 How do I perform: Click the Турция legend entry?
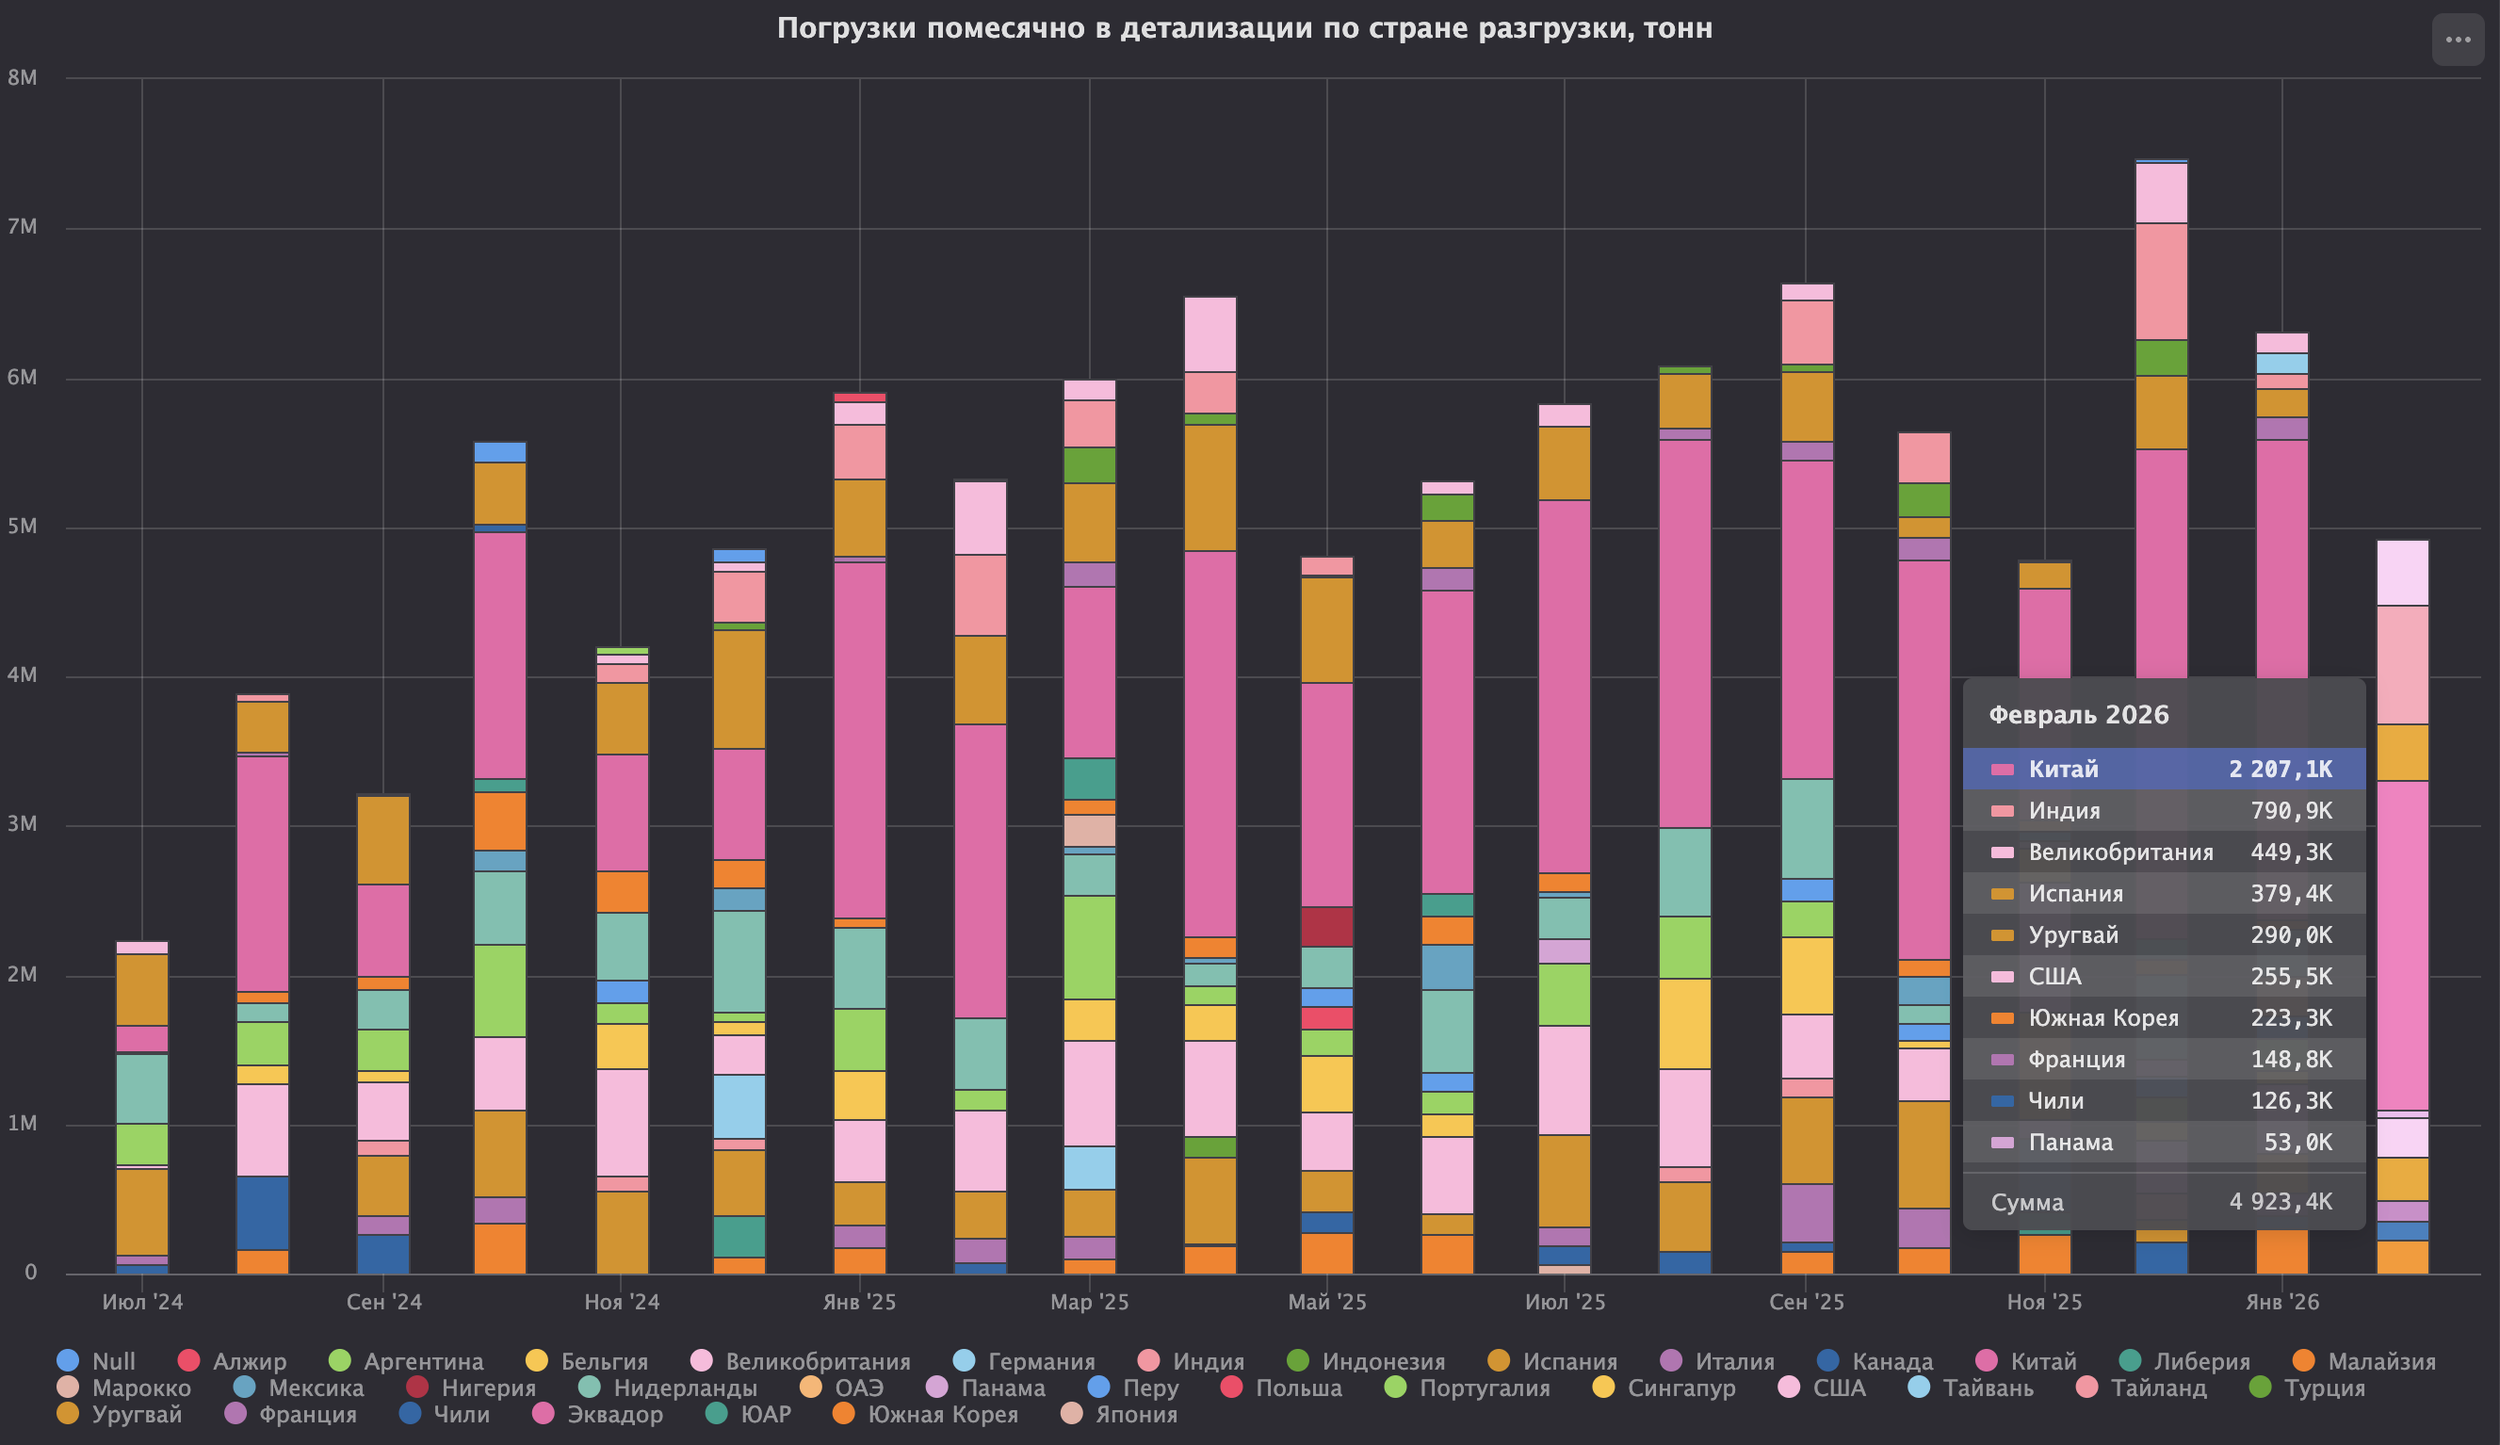pos(2324,1388)
